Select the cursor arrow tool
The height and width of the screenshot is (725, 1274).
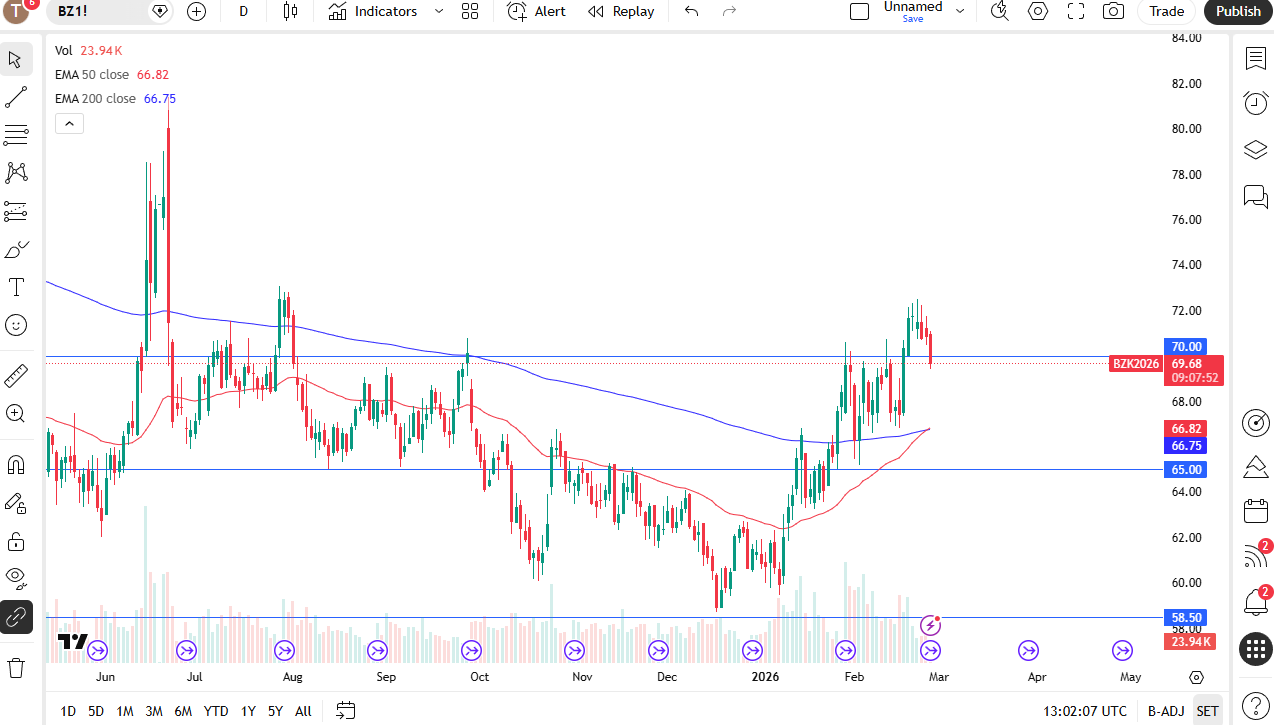click(x=16, y=59)
